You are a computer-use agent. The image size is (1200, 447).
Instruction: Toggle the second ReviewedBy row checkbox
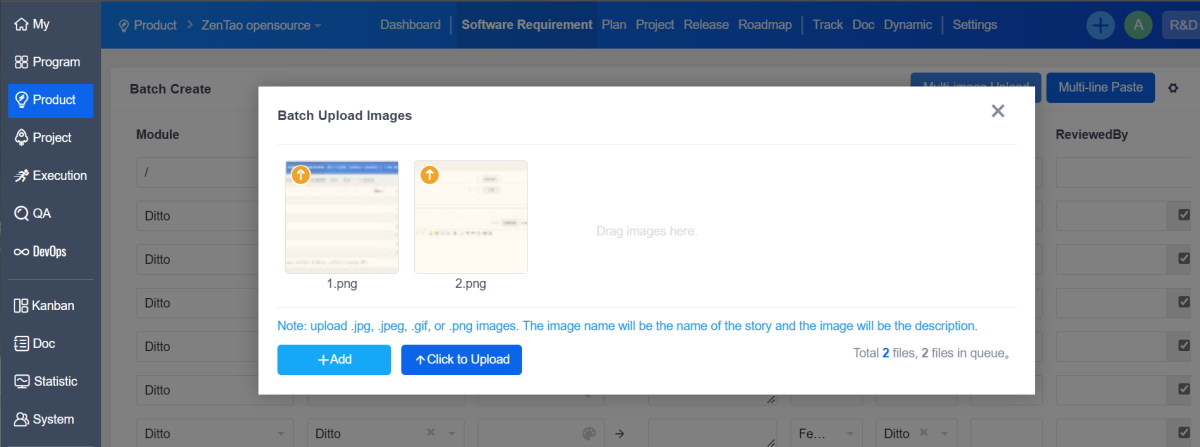(1184, 257)
